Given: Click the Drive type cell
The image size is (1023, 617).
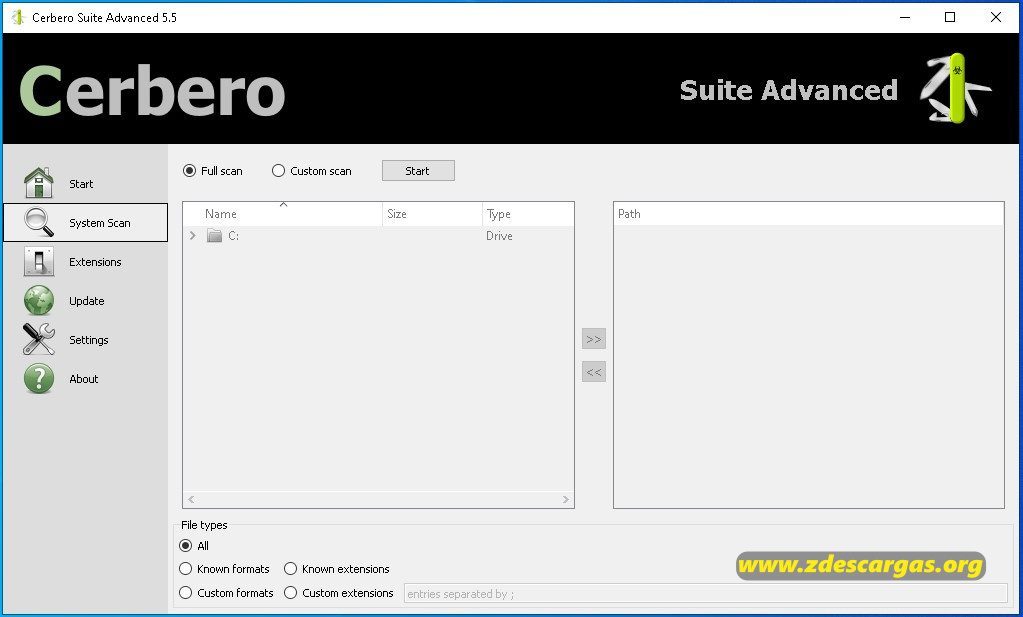Looking at the screenshot, I should click(499, 236).
